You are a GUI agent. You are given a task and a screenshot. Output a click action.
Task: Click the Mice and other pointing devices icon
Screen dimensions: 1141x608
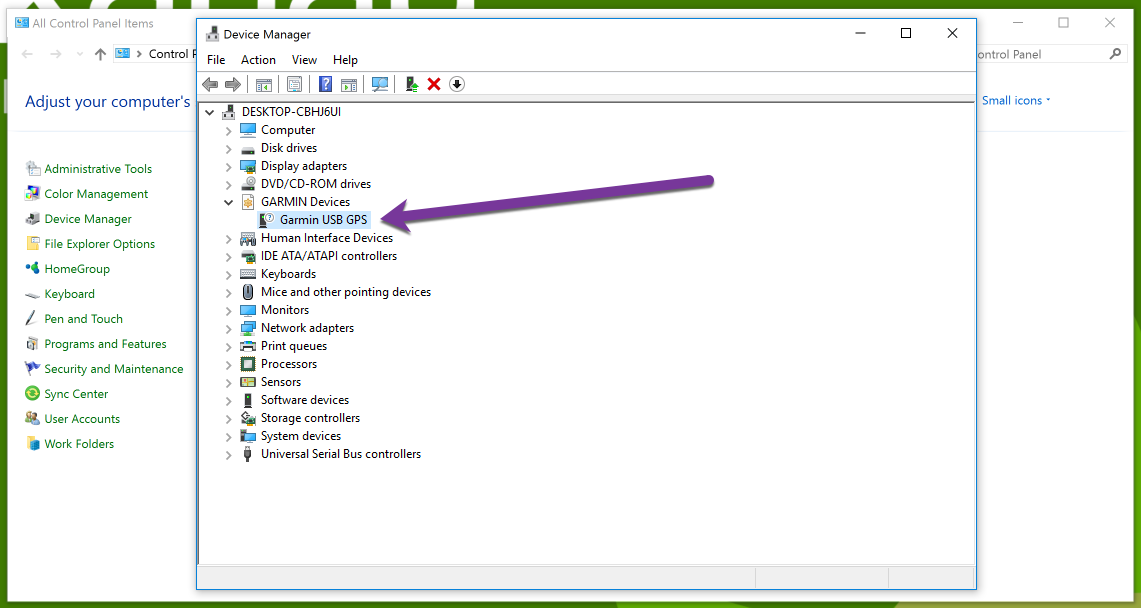pyautogui.click(x=248, y=292)
